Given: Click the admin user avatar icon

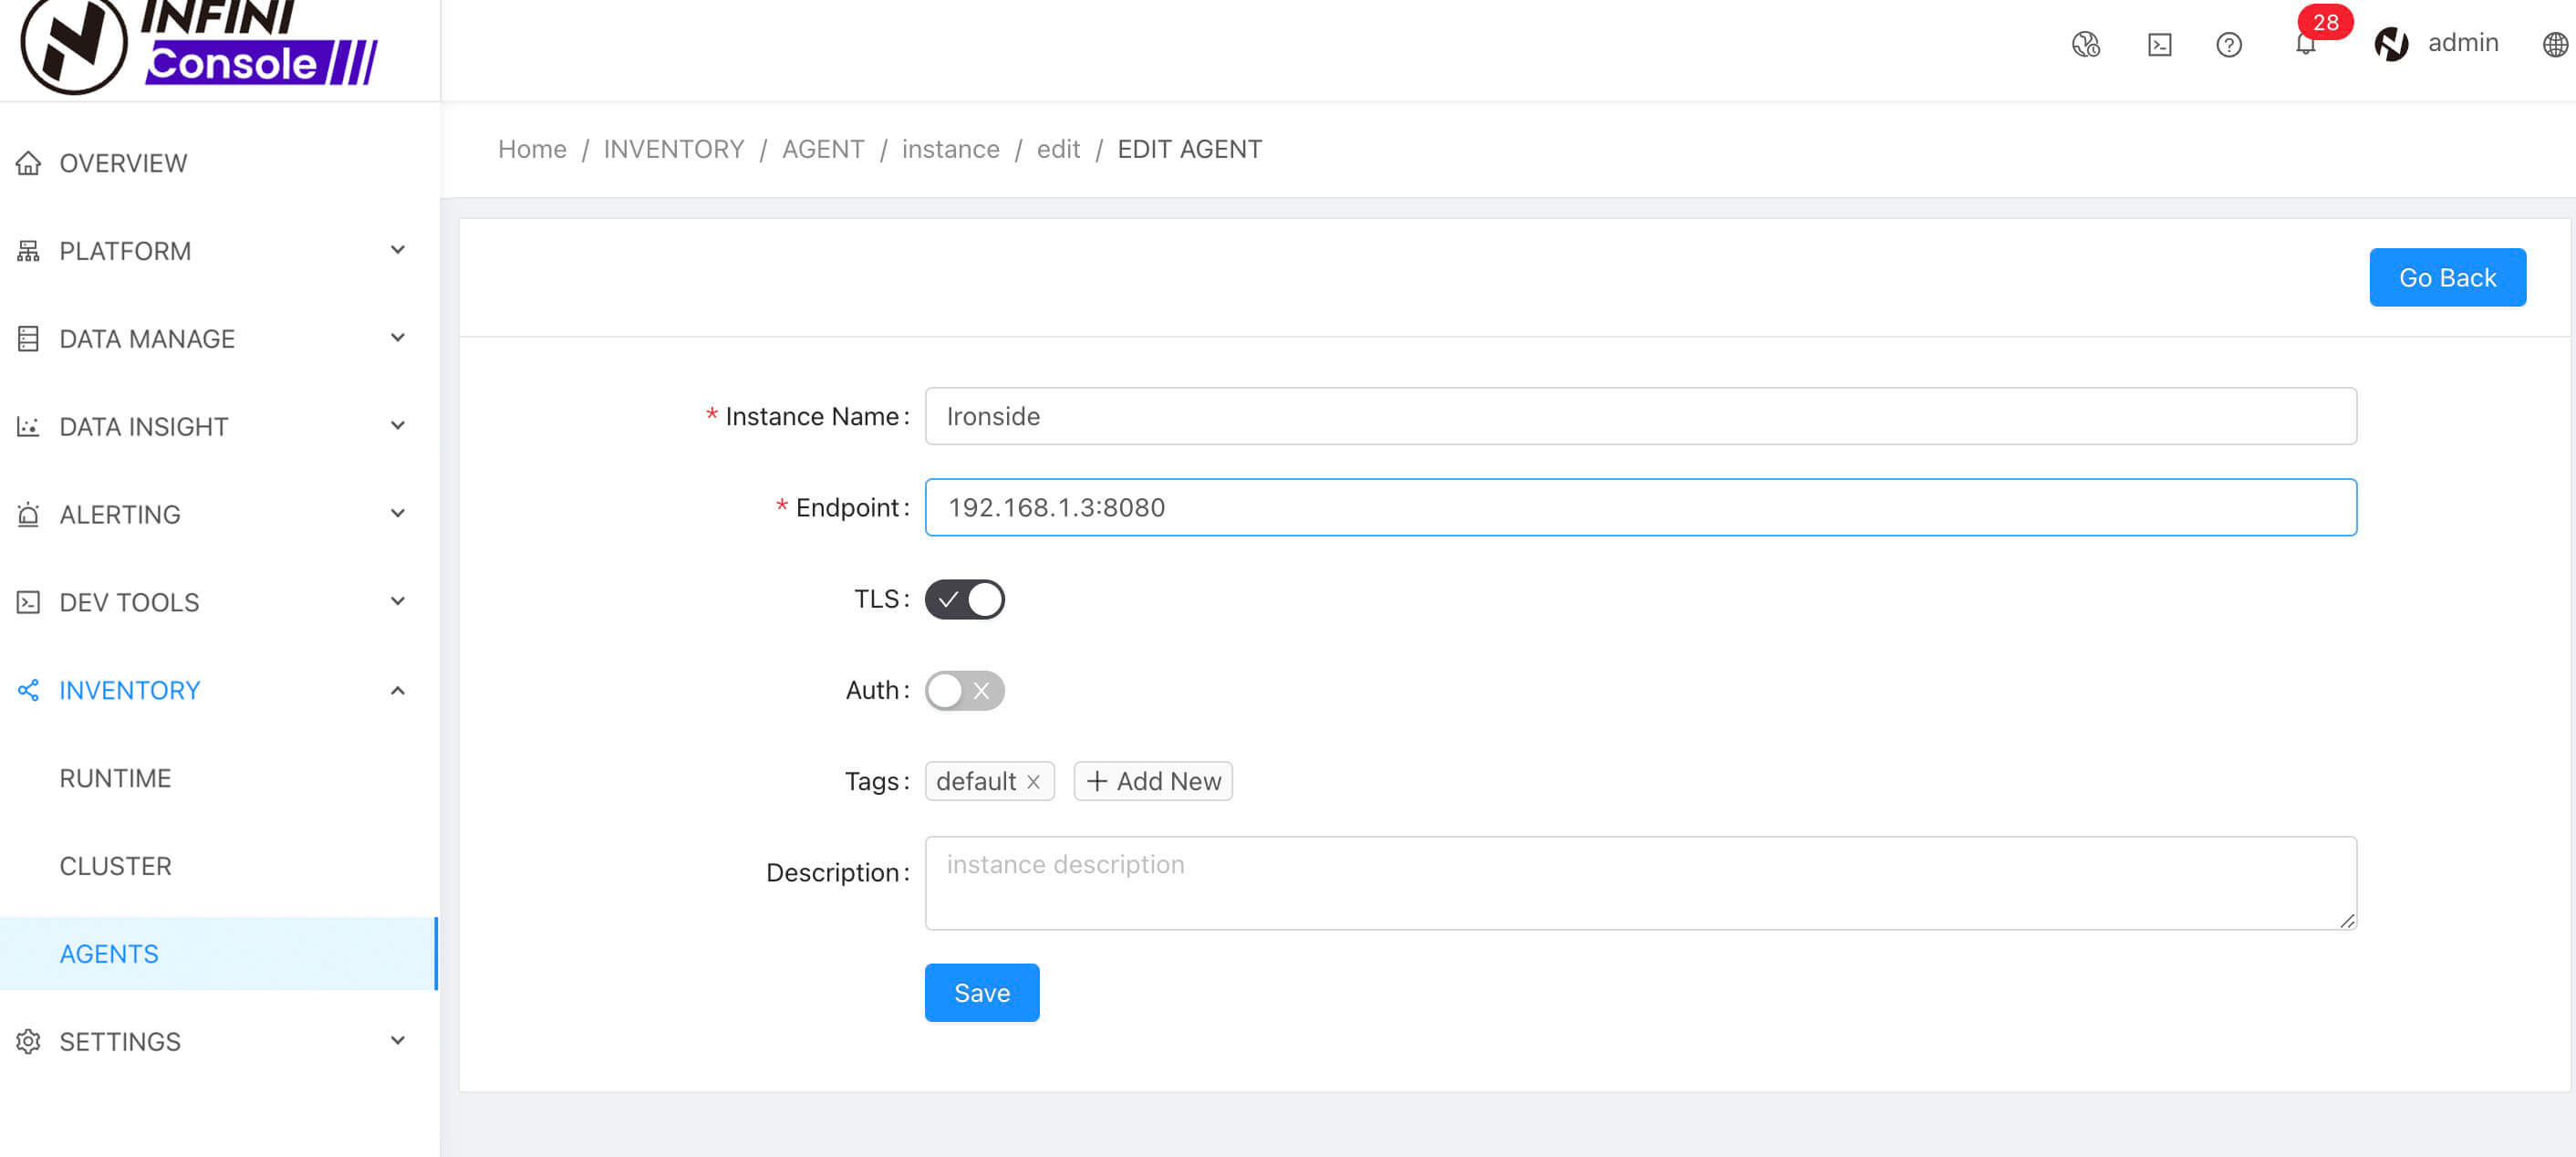Looking at the screenshot, I should click(2391, 44).
